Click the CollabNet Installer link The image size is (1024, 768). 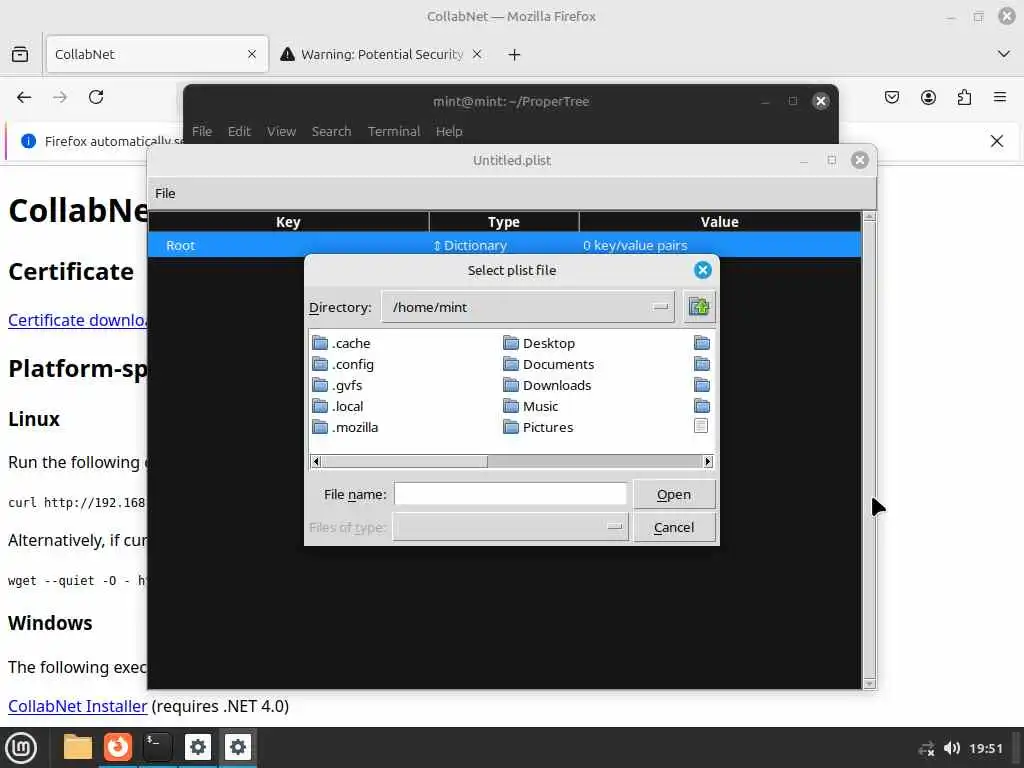pos(78,706)
